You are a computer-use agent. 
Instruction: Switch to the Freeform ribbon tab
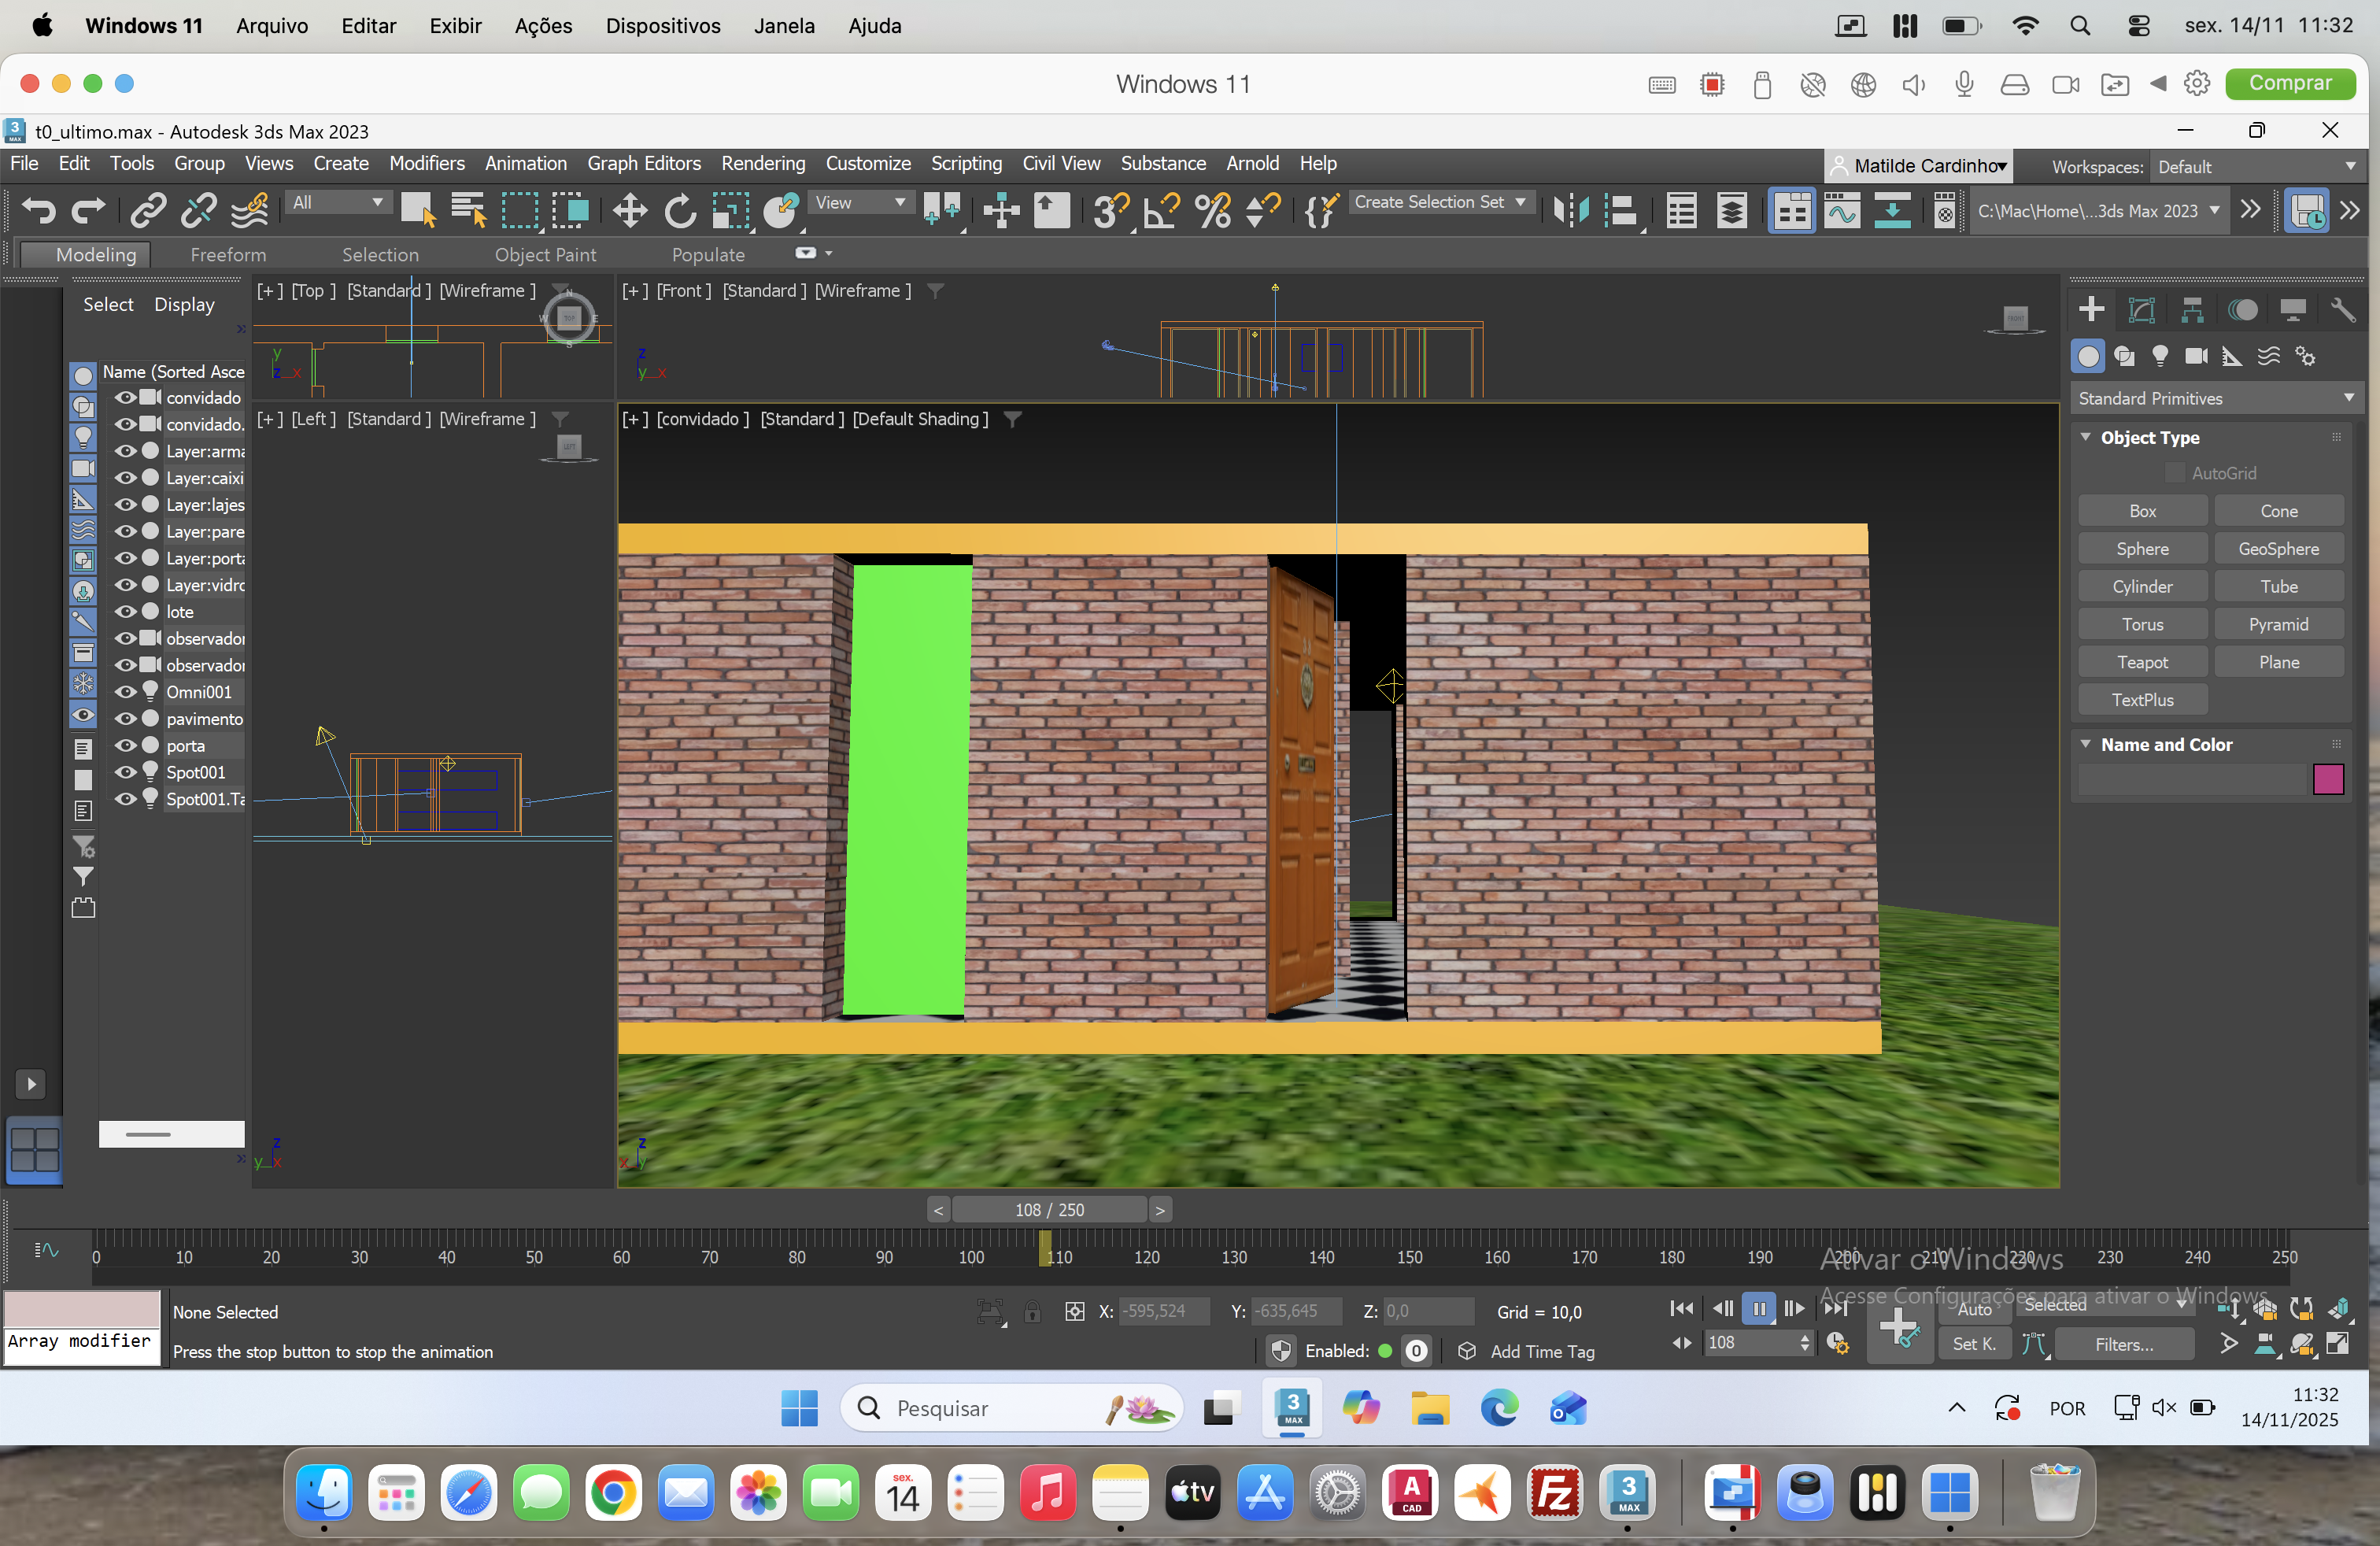pos(228,255)
